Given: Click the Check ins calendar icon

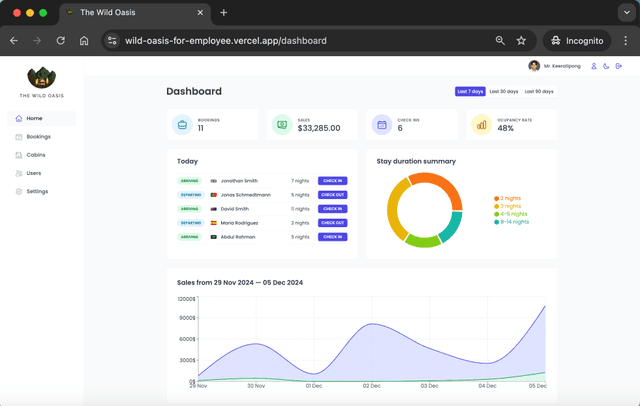Looking at the screenshot, I should (x=382, y=125).
